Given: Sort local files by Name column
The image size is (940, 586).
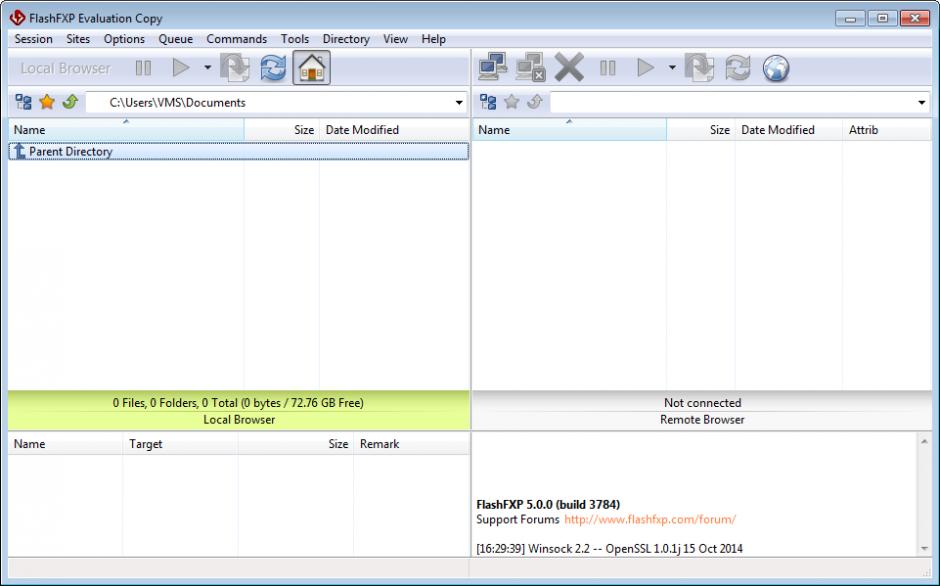Looking at the screenshot, I should tap(126, 130).
